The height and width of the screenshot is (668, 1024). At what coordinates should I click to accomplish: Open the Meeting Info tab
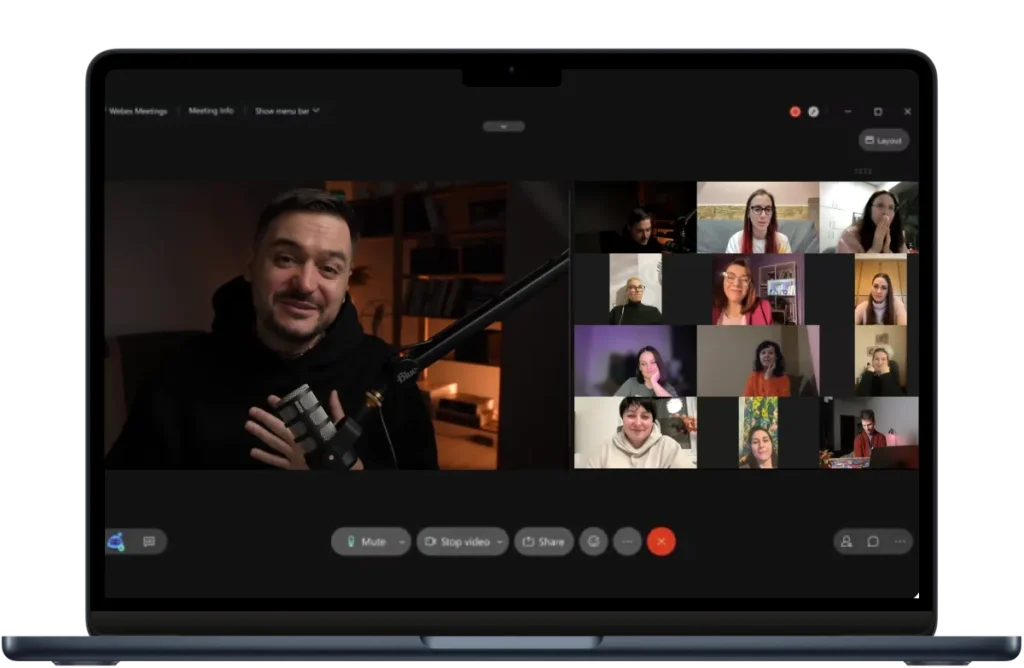(x=211, y=111)
